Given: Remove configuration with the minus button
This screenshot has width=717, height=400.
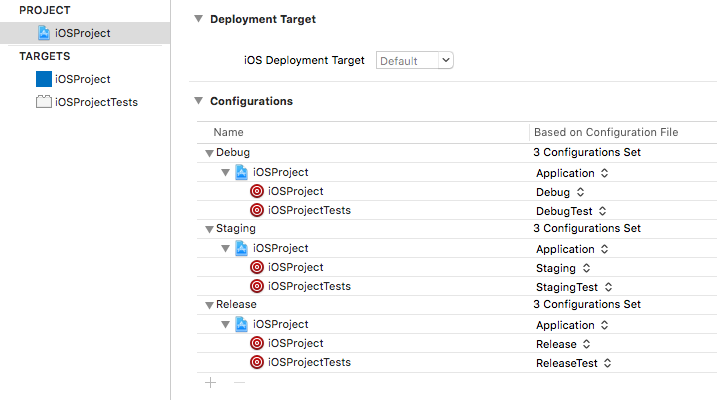Looking at the screenshot, I should coord(239,383).
